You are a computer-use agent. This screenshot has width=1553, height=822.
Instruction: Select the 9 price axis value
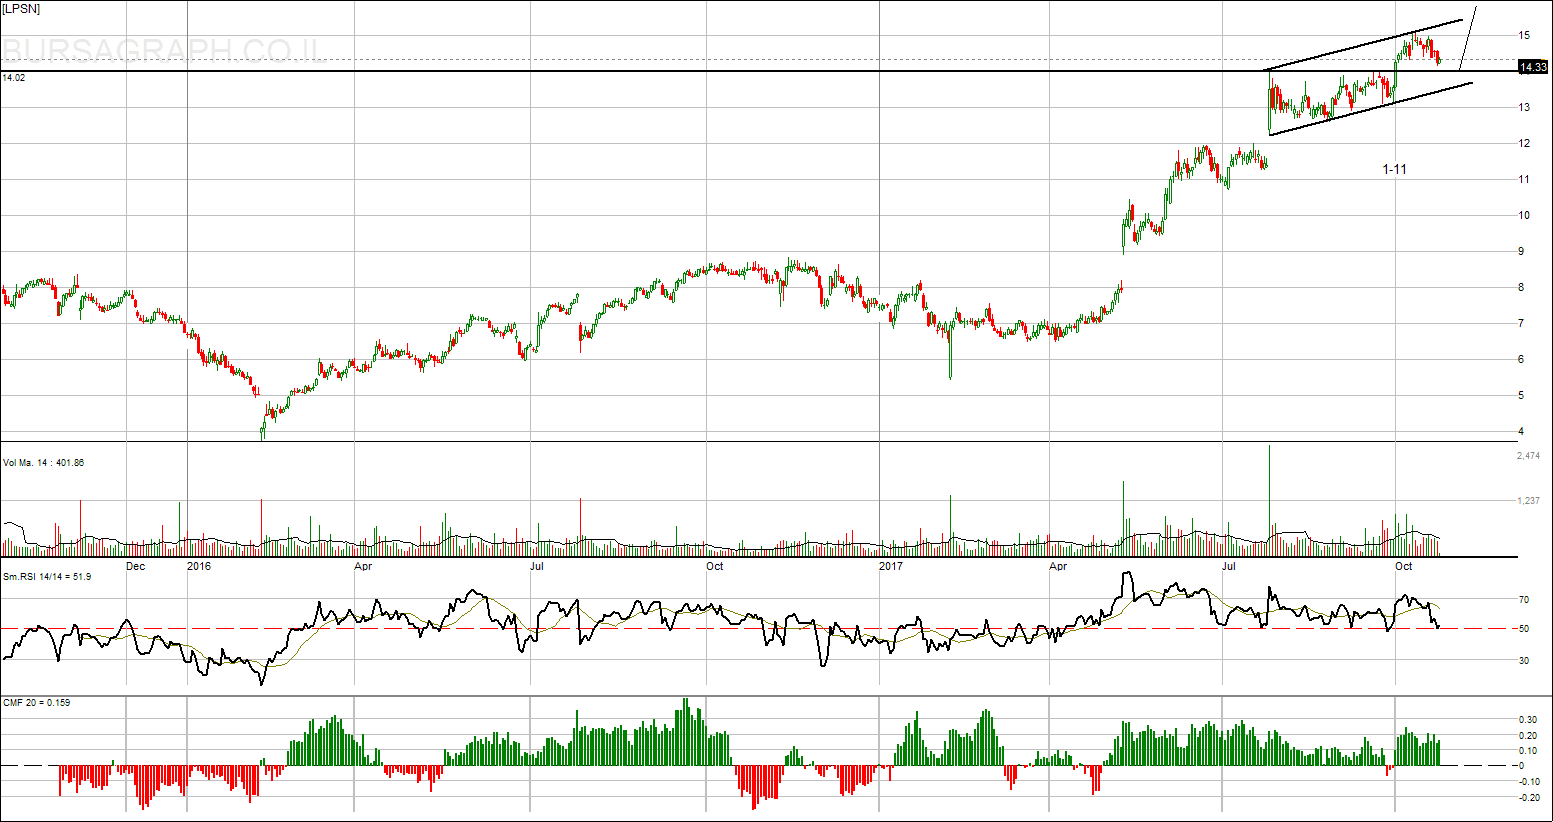1521,251
